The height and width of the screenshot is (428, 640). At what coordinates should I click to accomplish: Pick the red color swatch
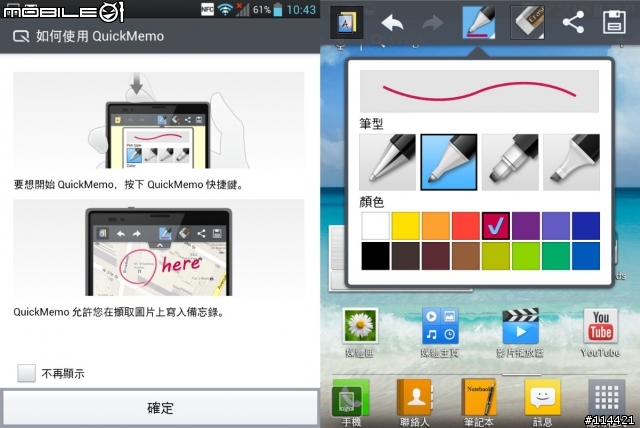tap(466, 226)
